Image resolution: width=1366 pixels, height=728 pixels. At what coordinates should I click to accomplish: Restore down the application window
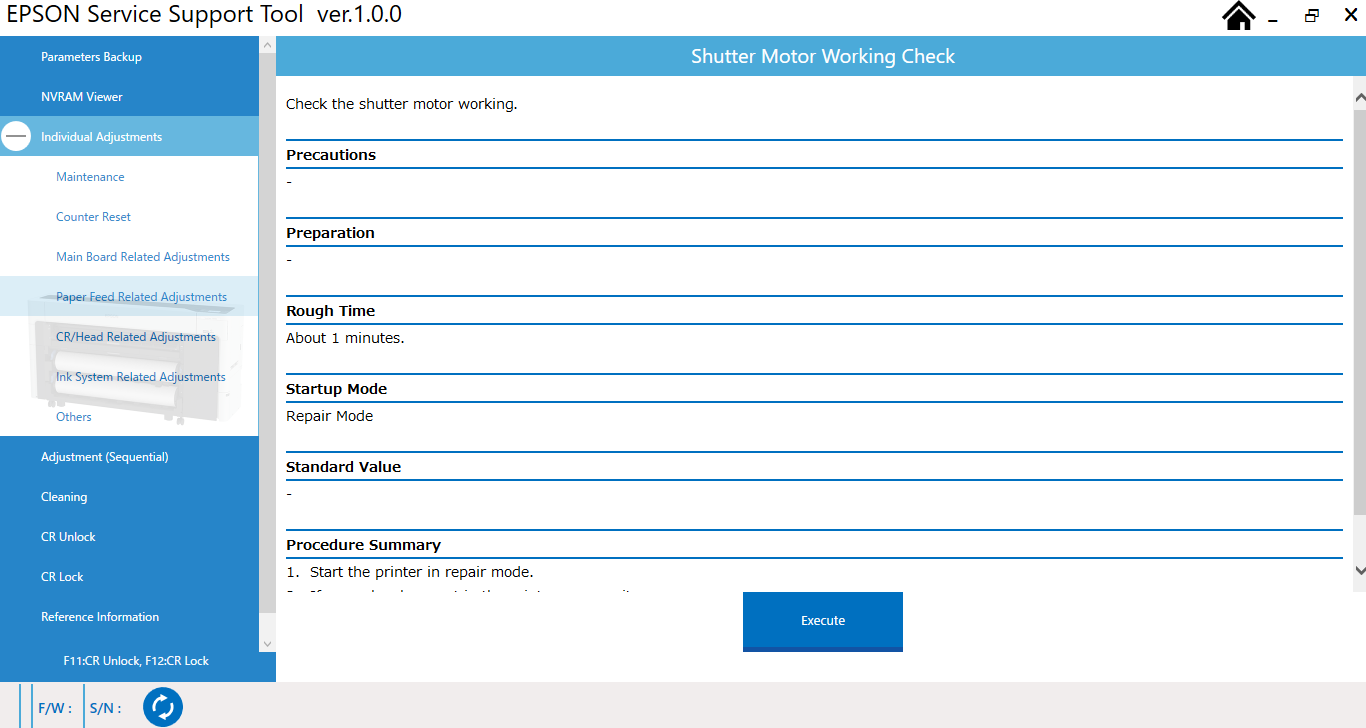point(1311,16)
